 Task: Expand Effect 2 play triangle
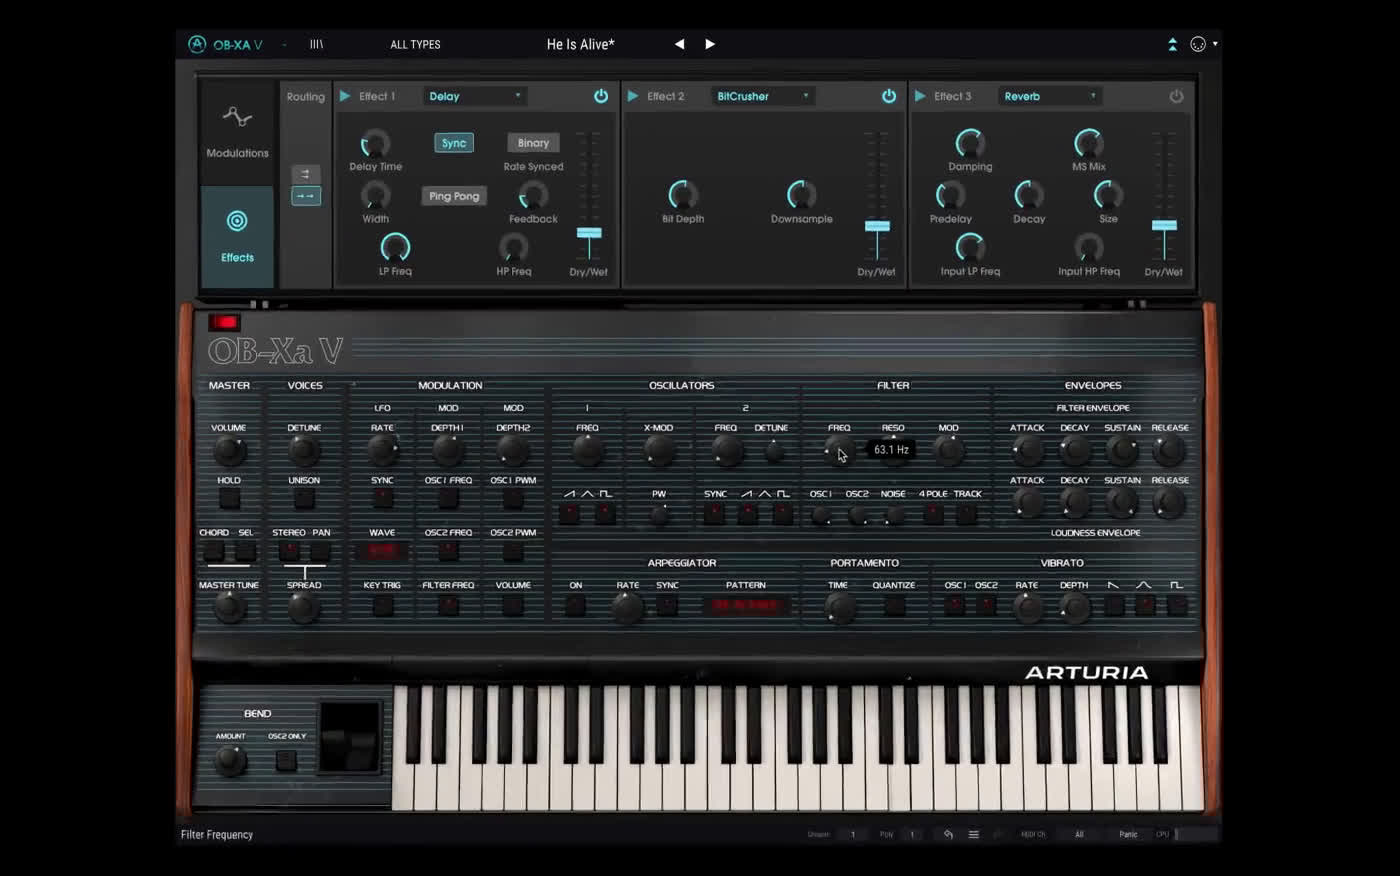(633, 96)
